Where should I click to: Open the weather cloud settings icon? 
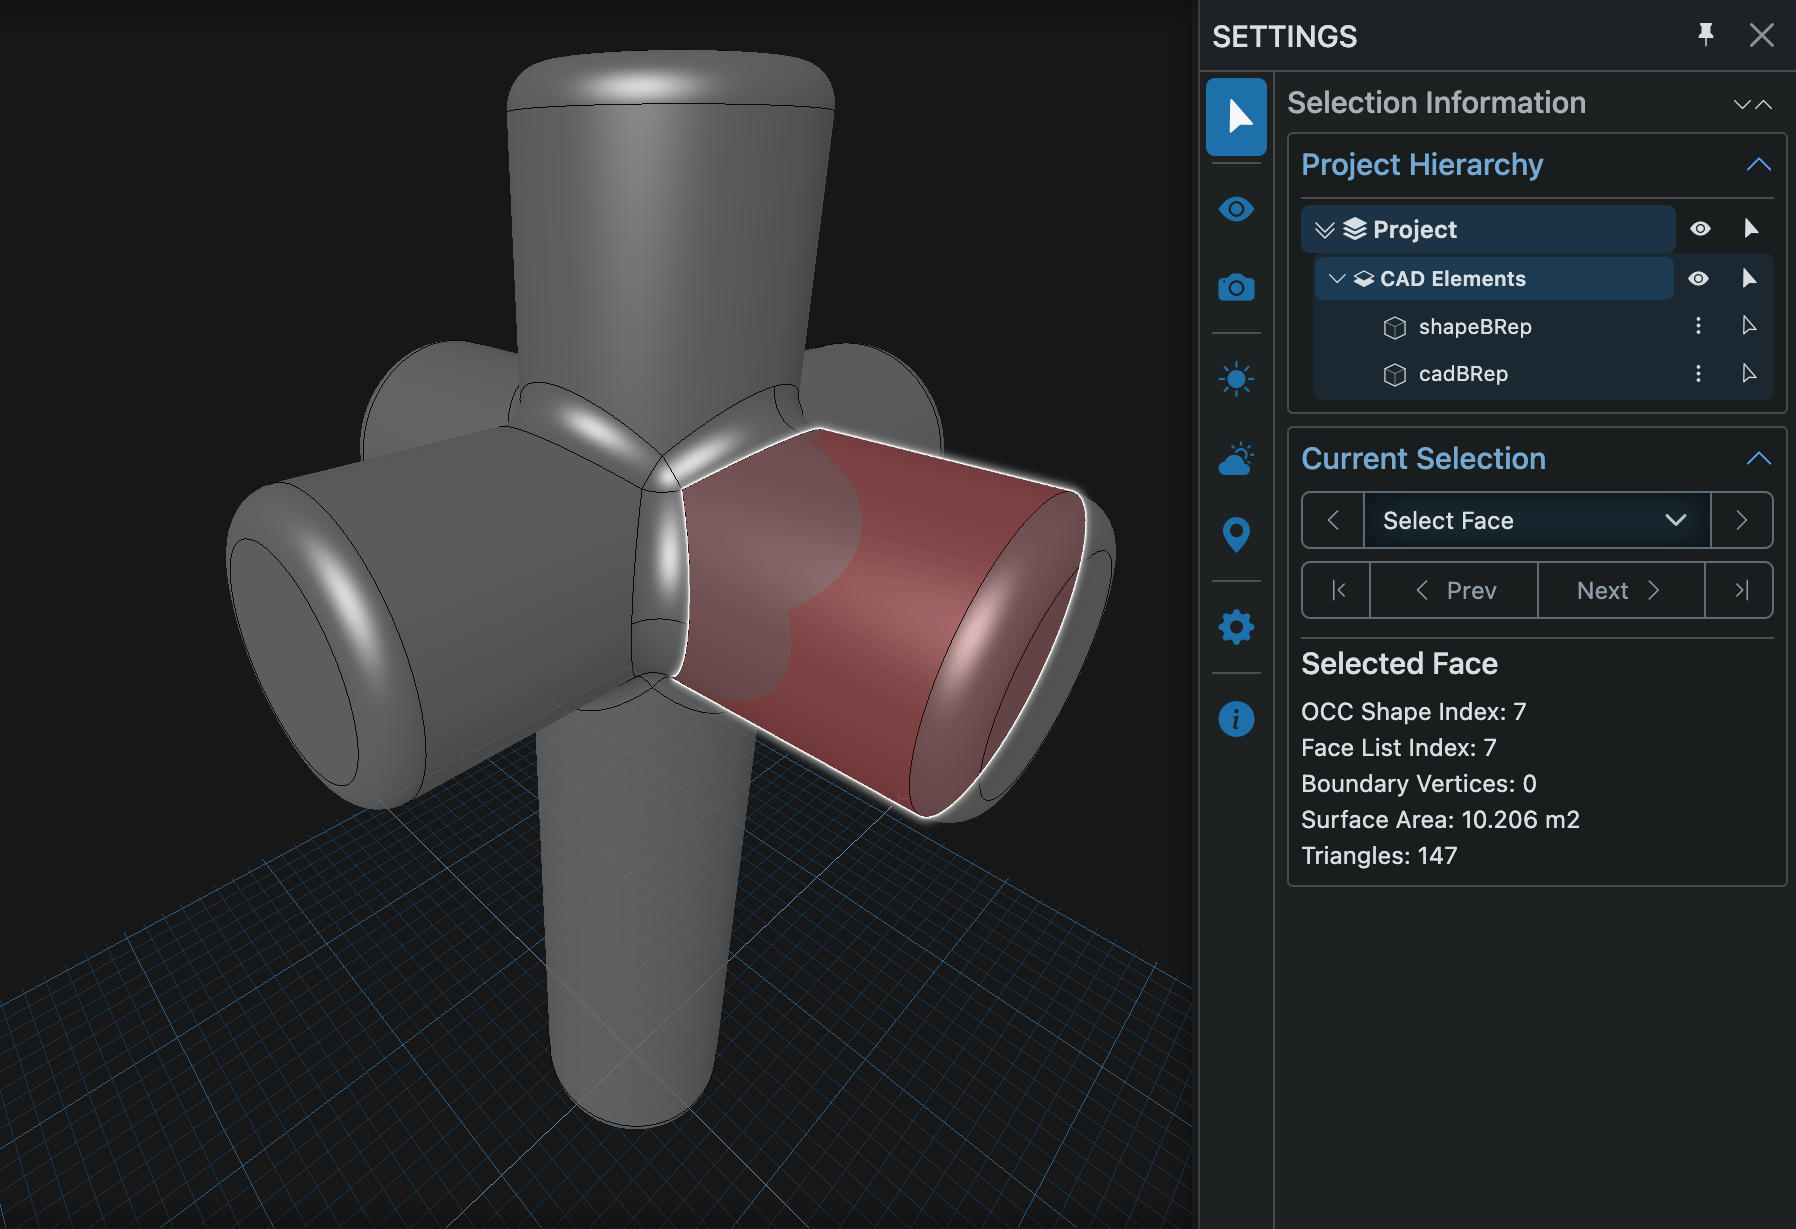pyautogui.click(x=1236, y=459)
